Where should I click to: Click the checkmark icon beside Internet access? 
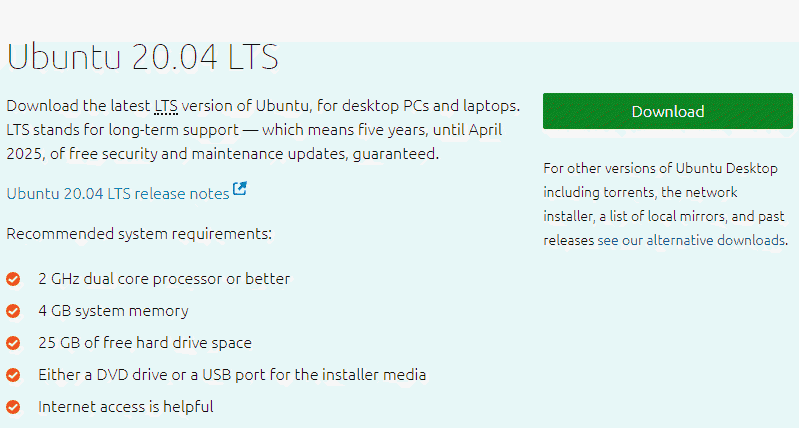tap(14, 406)
